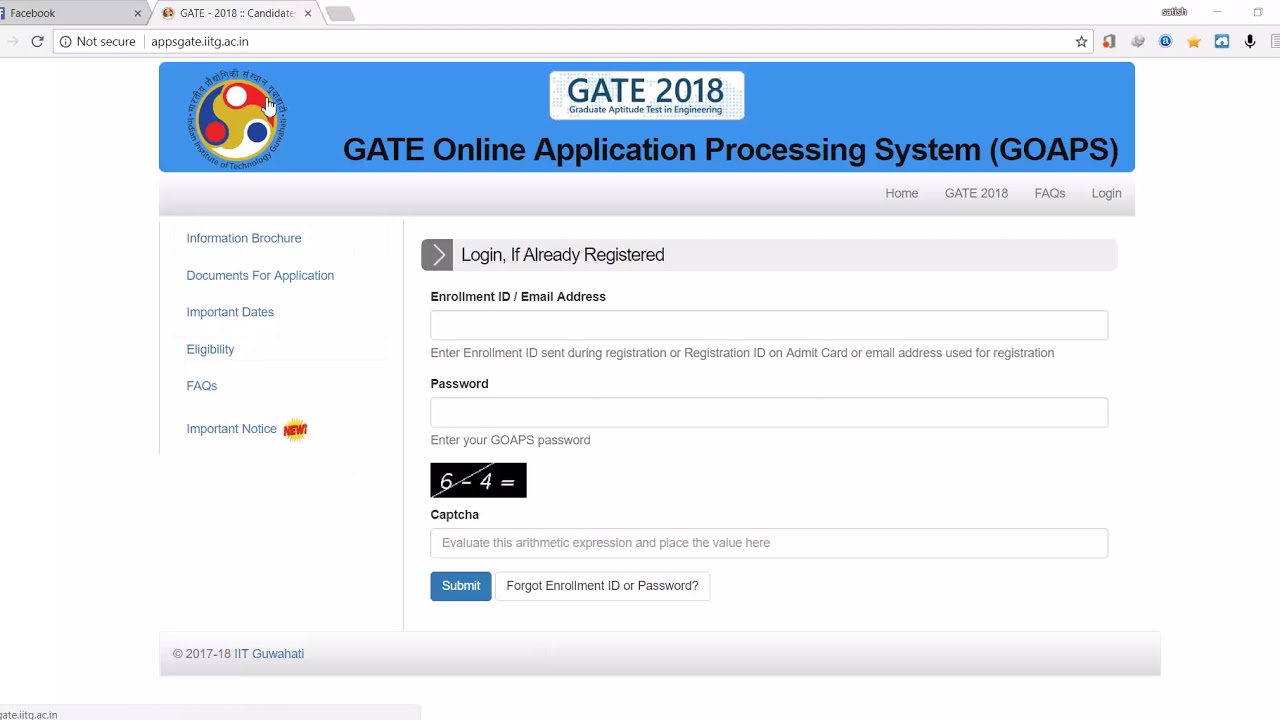Click the satish profile button
The height and width of the screenshot is (720, 1280).
click(1174, 12)
